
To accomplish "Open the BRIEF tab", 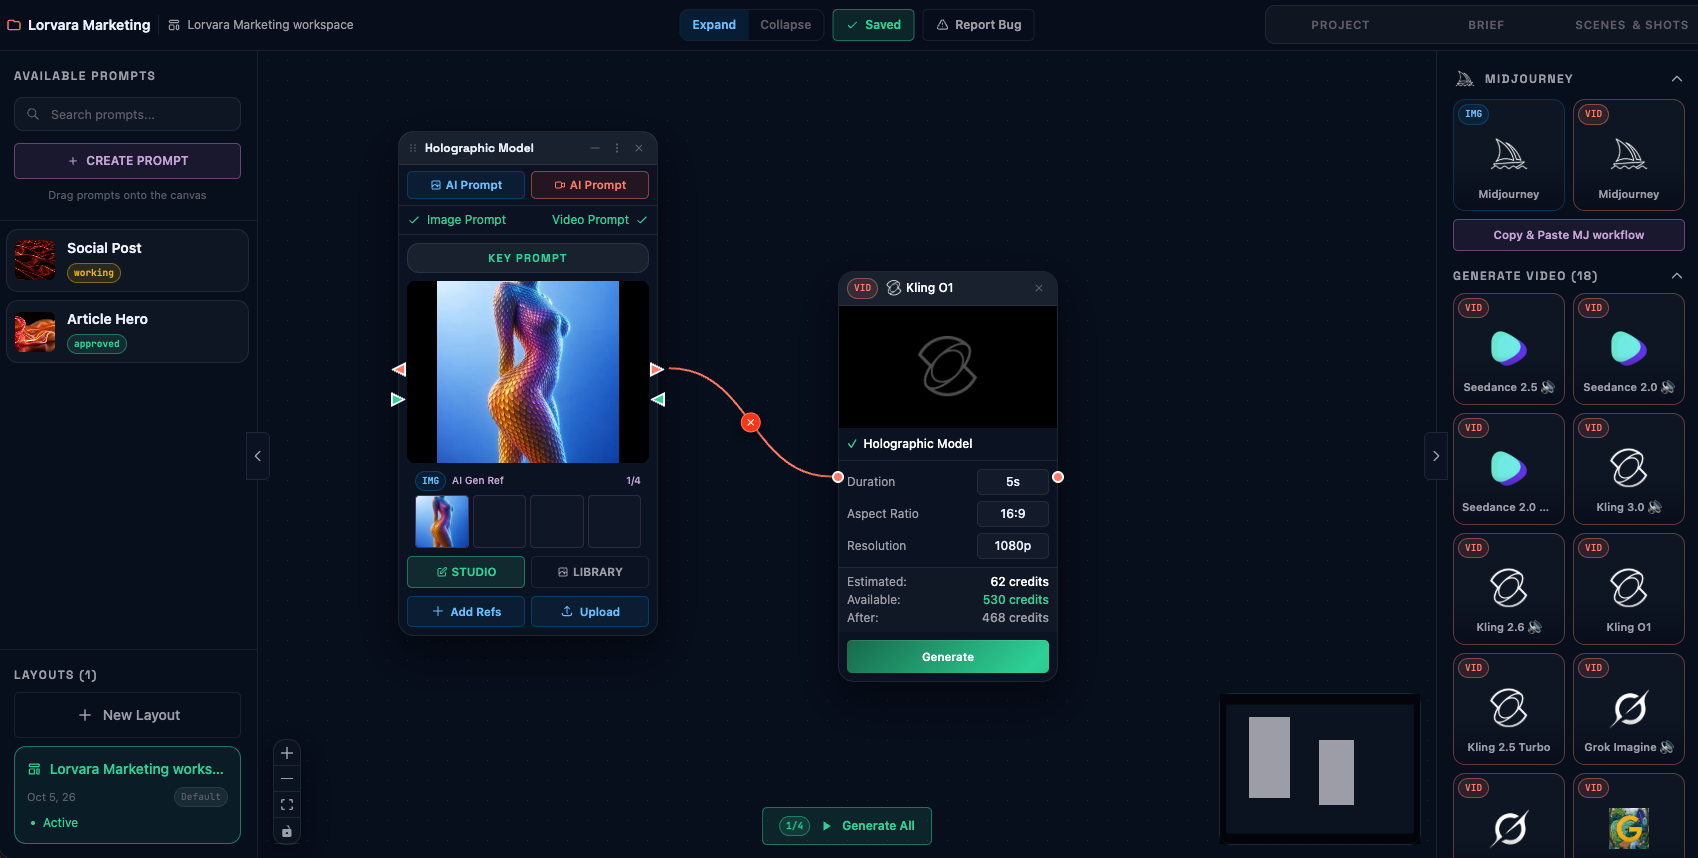I will pos(1486,25).
